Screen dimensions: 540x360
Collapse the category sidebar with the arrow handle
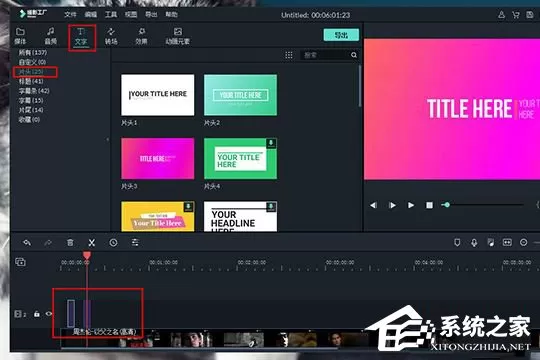pyautogui.click(x=107, y=140)
